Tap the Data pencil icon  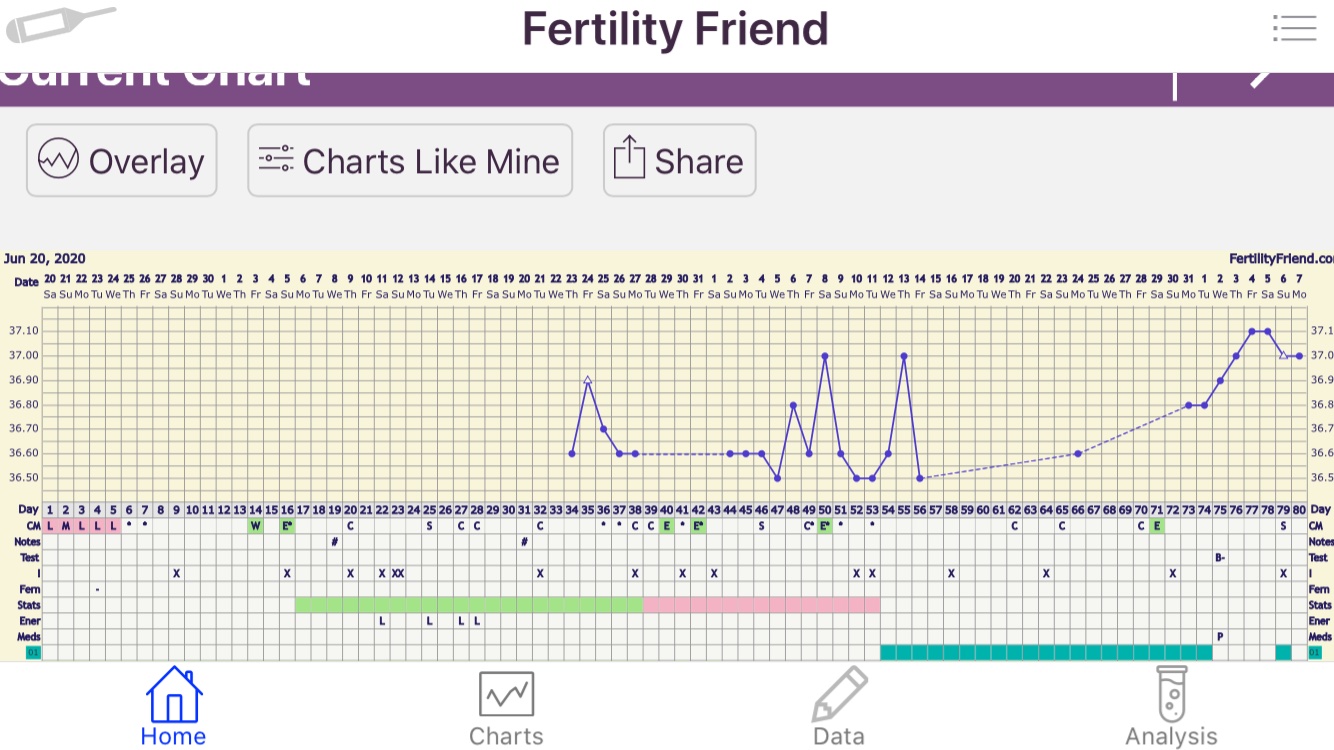[838, 694]
